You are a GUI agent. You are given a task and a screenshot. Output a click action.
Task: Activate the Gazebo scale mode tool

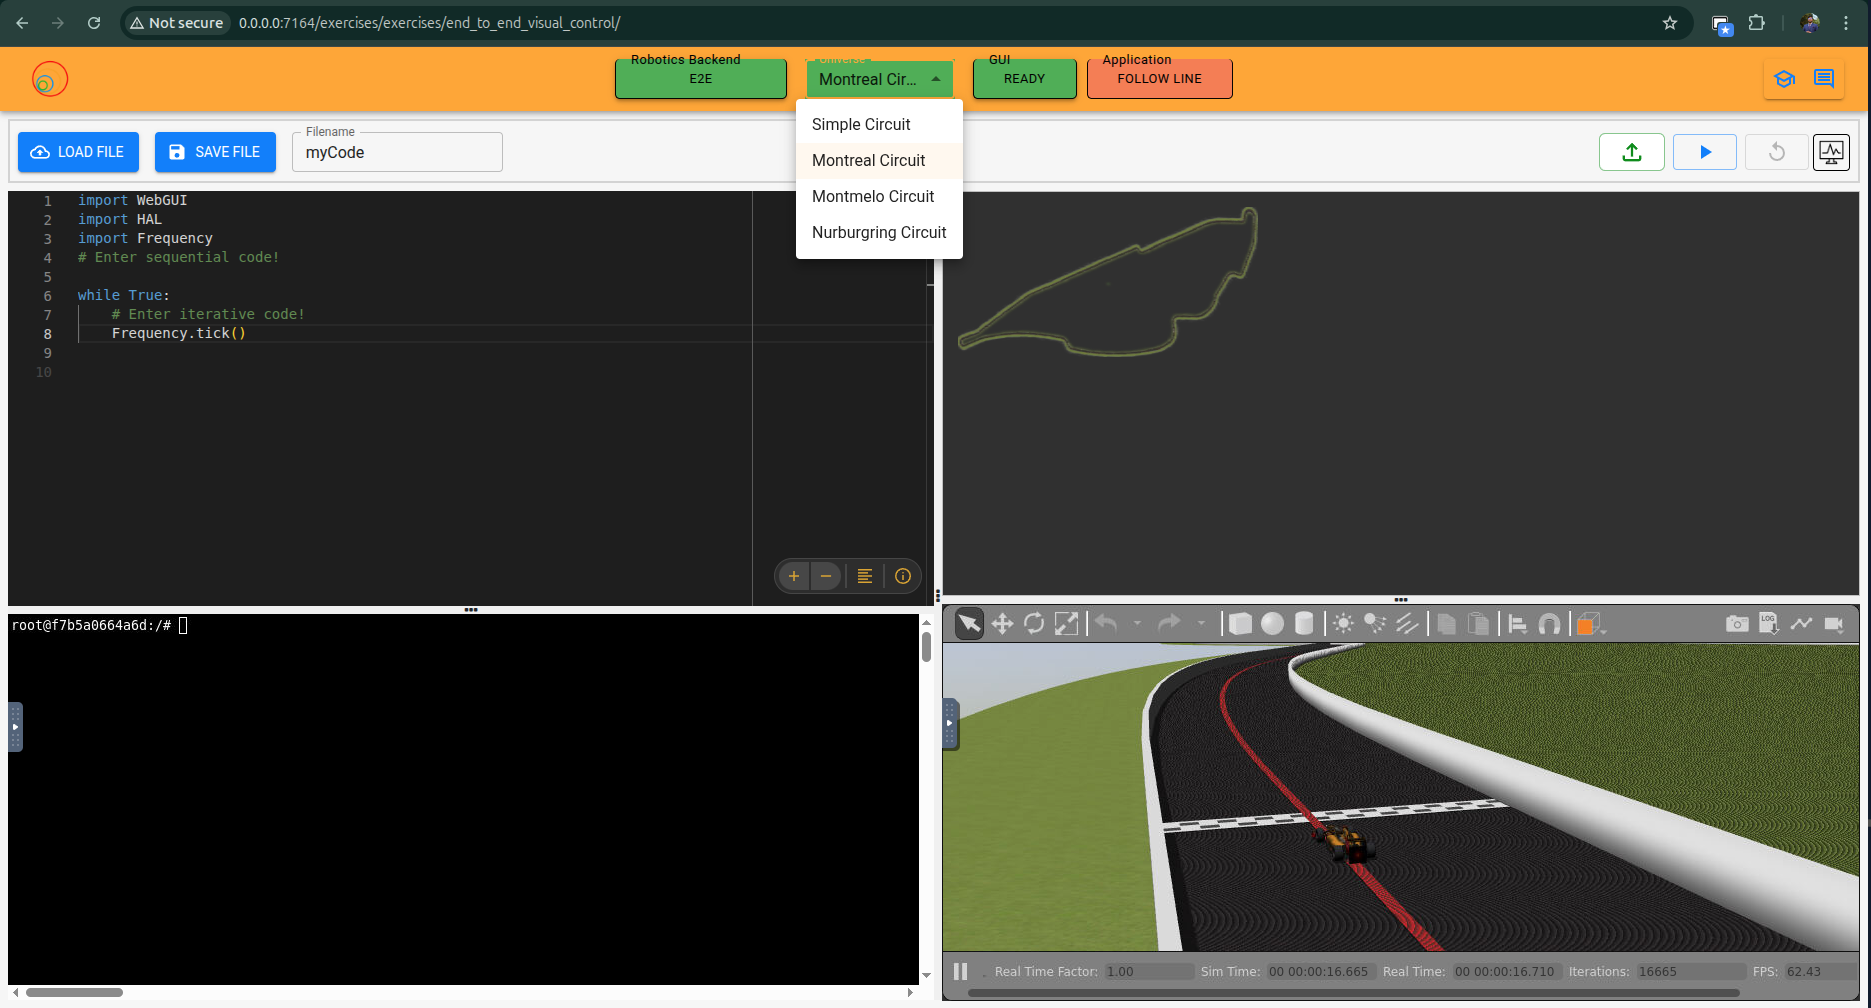[x=1066, y=624]
